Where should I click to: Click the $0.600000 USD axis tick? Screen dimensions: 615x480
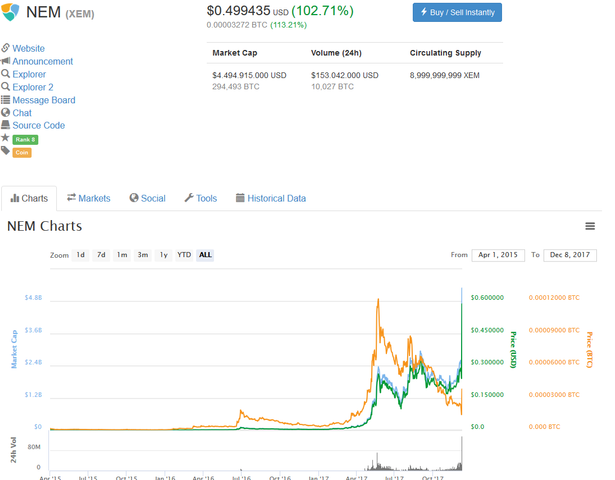[x=487, y=298]
